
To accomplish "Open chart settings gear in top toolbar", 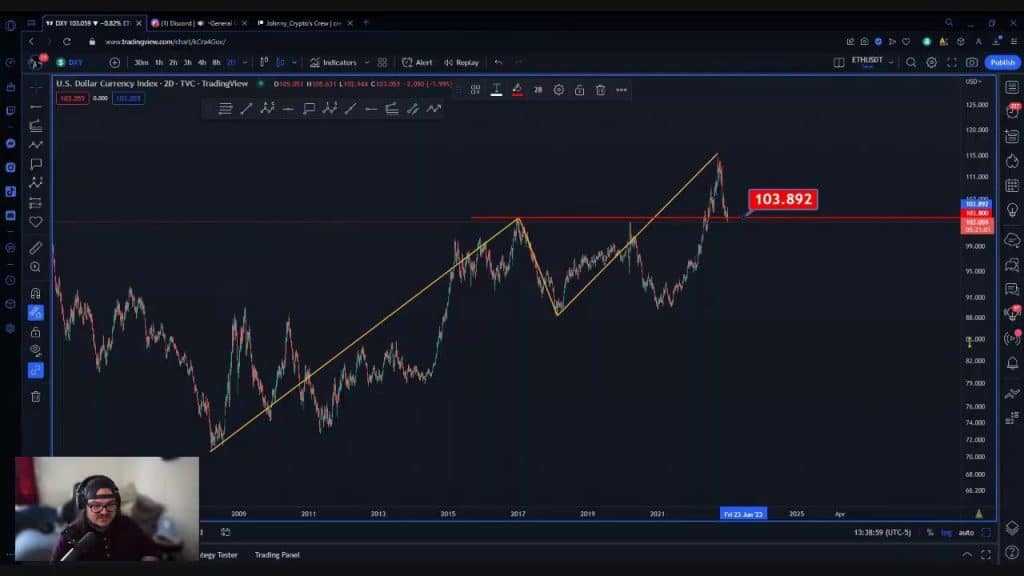I will coord(931,62).
